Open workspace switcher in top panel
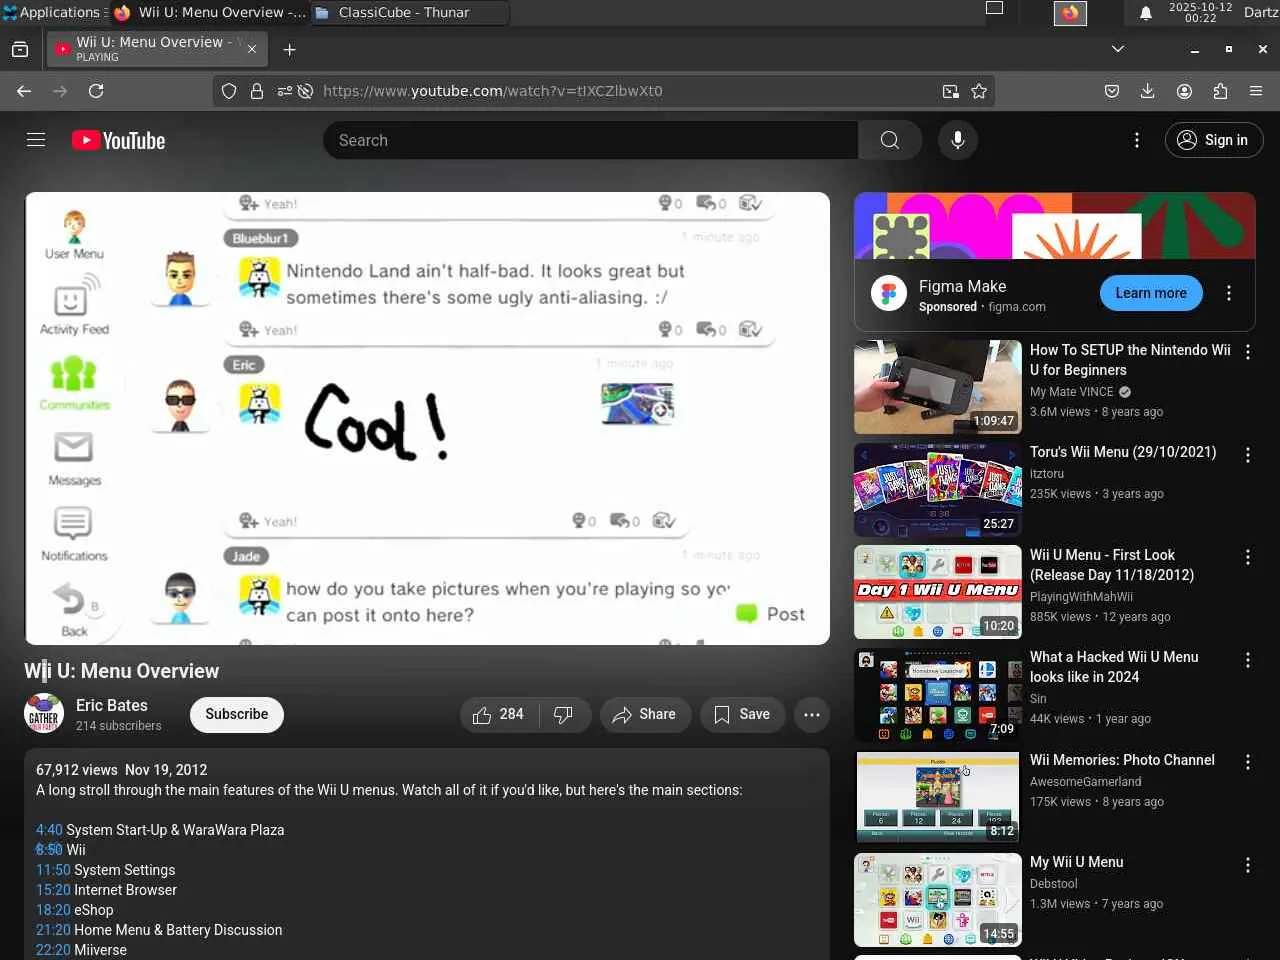 point(994,8)
